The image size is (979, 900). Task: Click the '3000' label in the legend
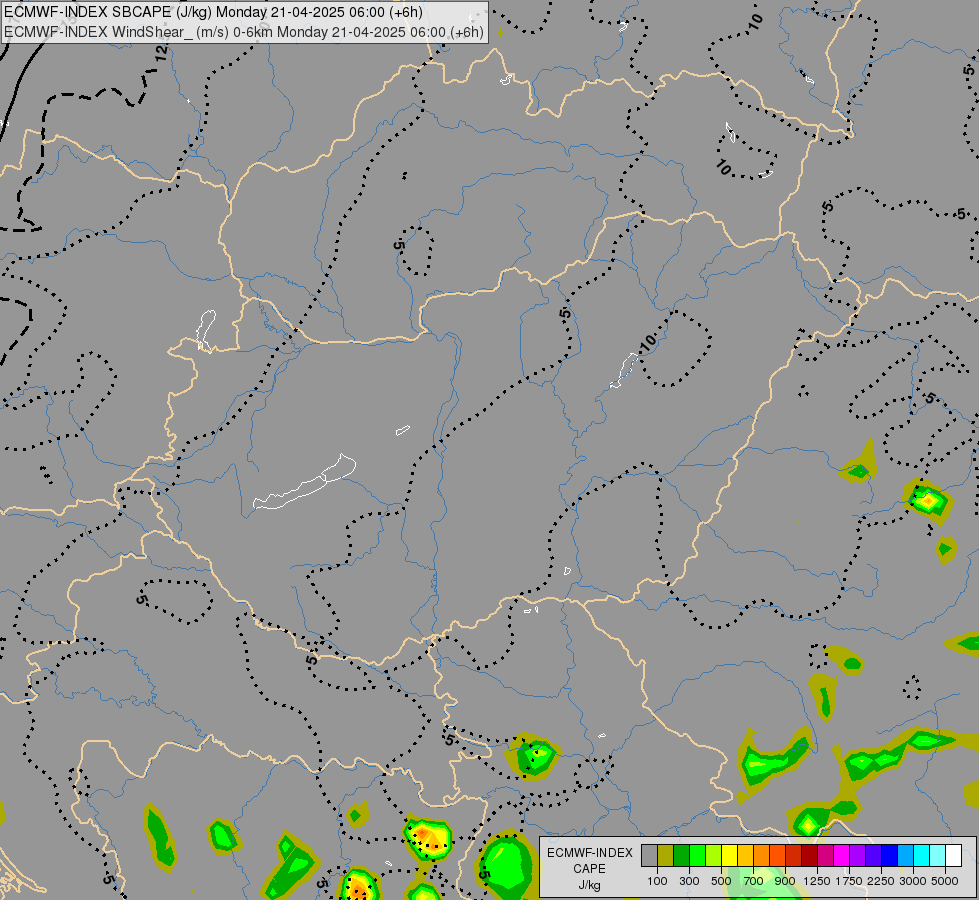tap(913, 881)
